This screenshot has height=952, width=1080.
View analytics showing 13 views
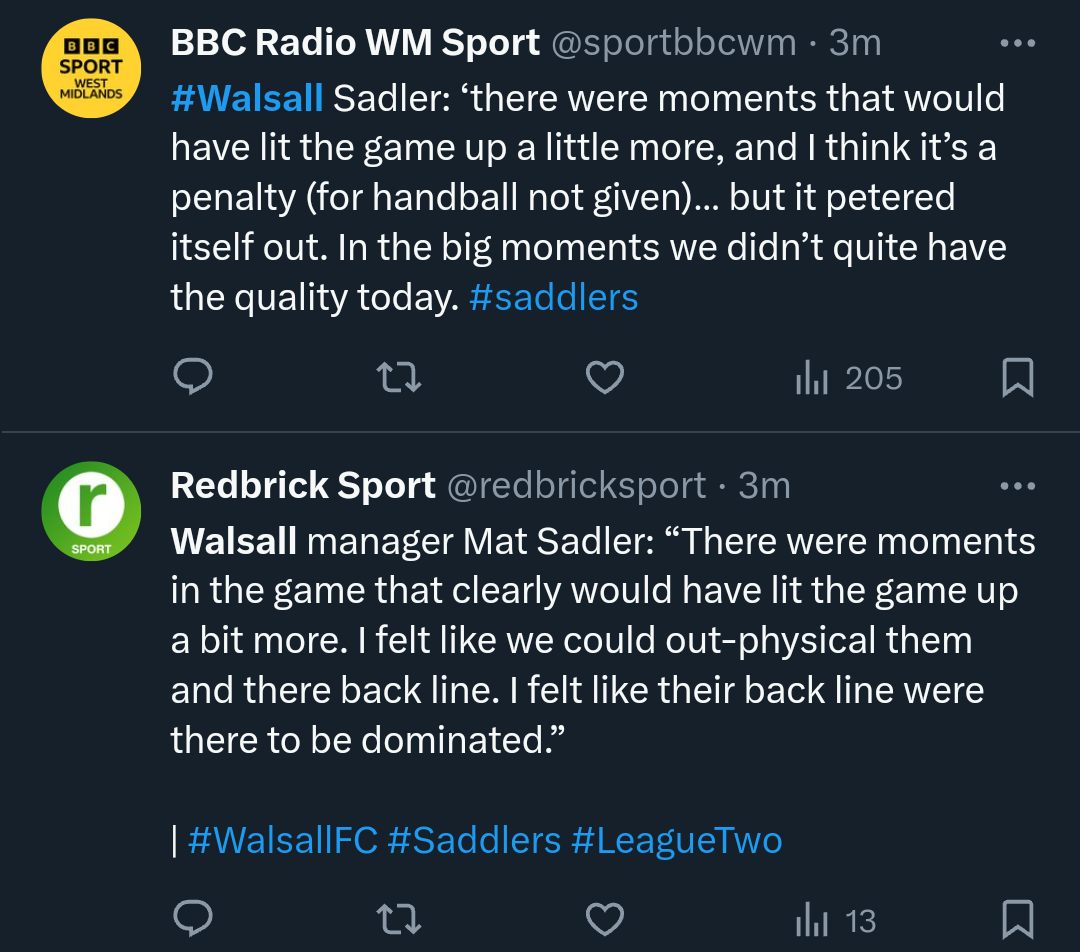835,920
